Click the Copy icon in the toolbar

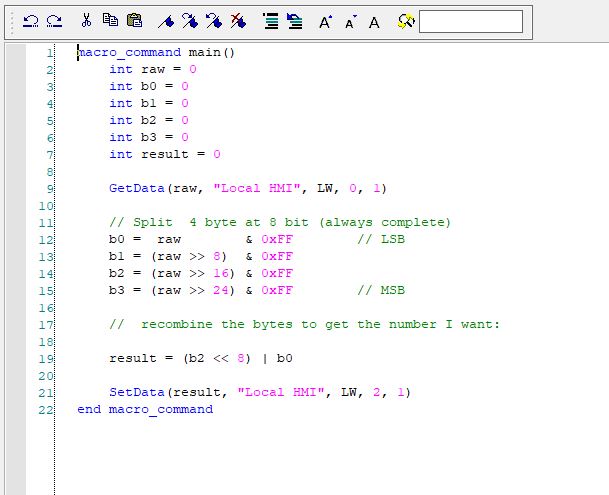point(111,21)
